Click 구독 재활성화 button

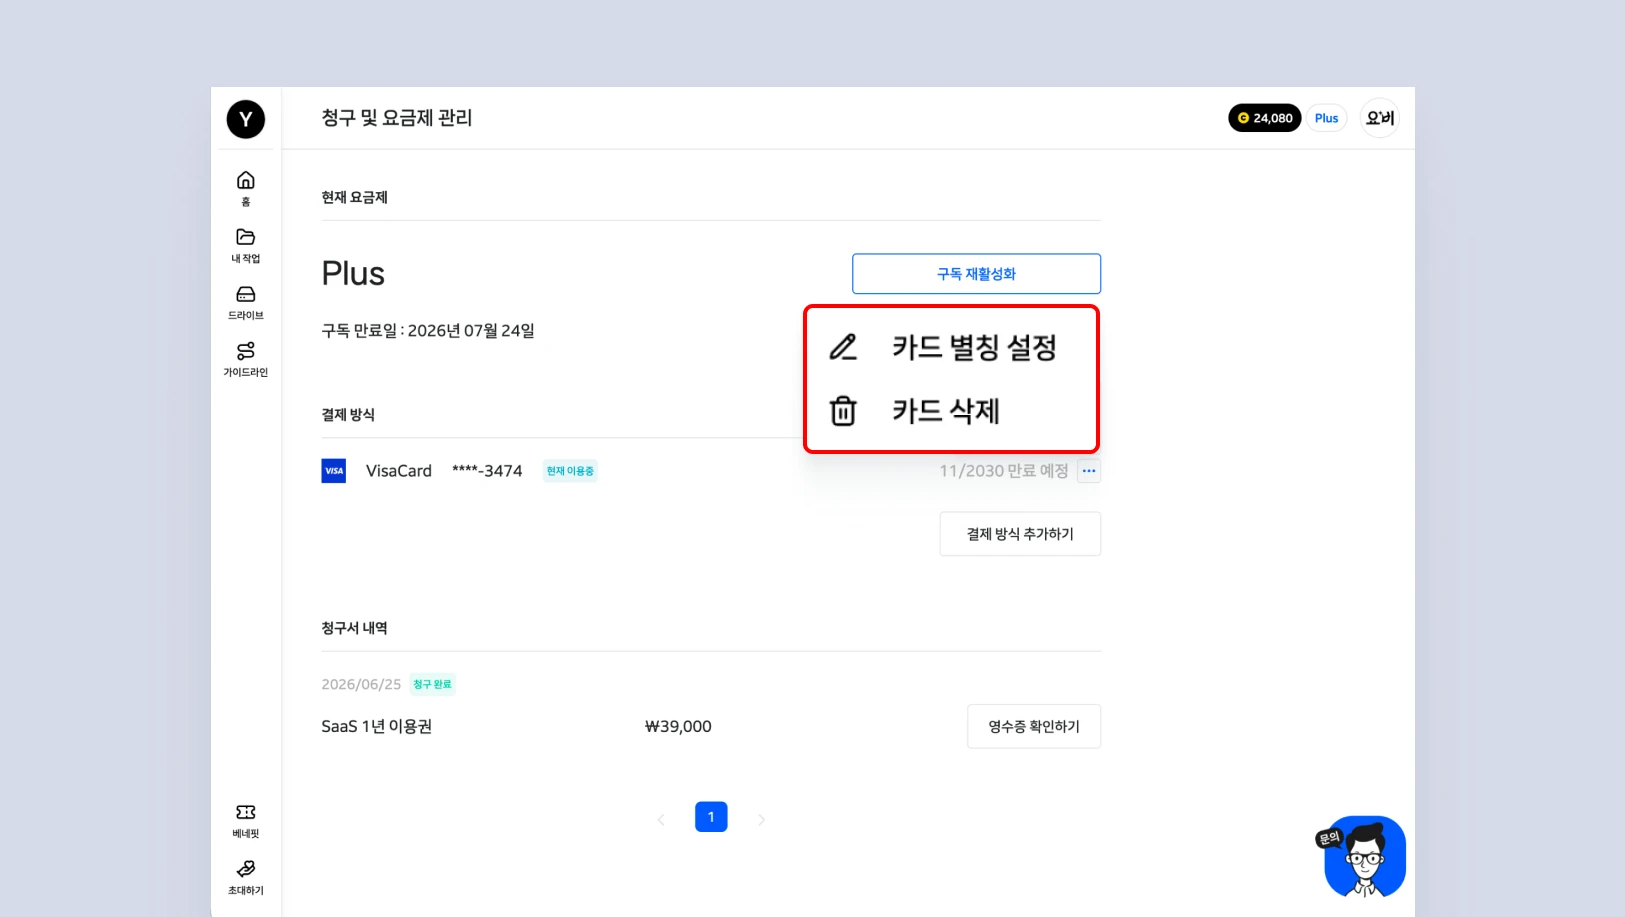[x=976, y=274]
